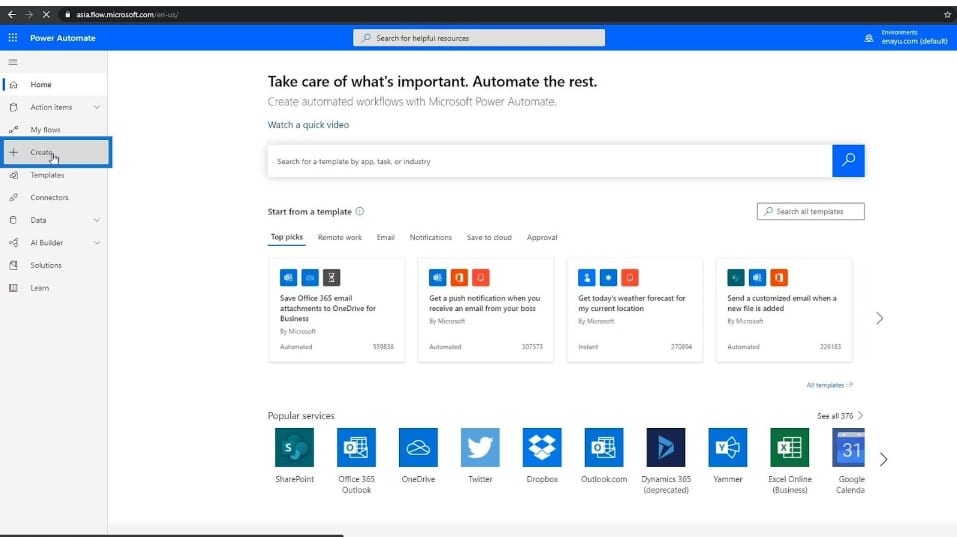The width and height of the screenshot is (957, 537).
Task: Open Save Office 365 email attachments template
Action: [x=336, y=310]
